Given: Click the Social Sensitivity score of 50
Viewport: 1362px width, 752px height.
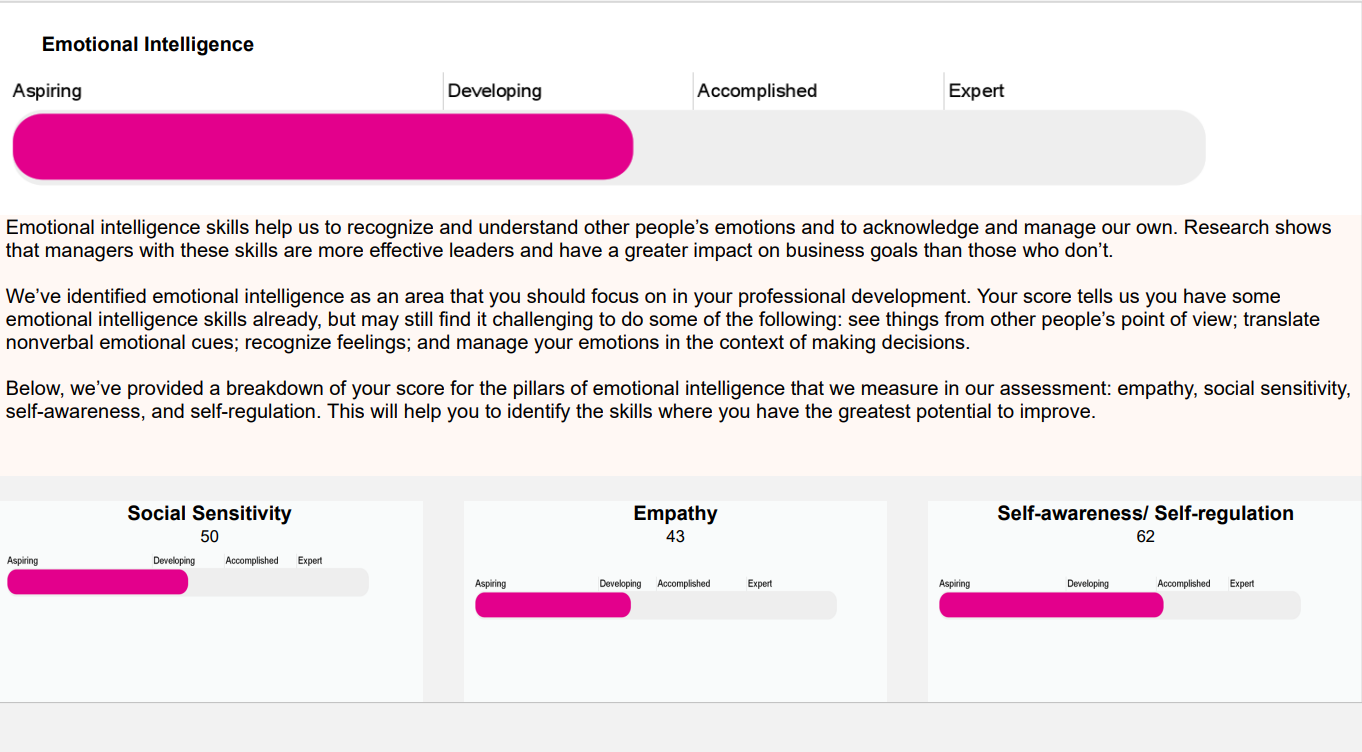Looking at the screenshot, I should coord(209,537).
